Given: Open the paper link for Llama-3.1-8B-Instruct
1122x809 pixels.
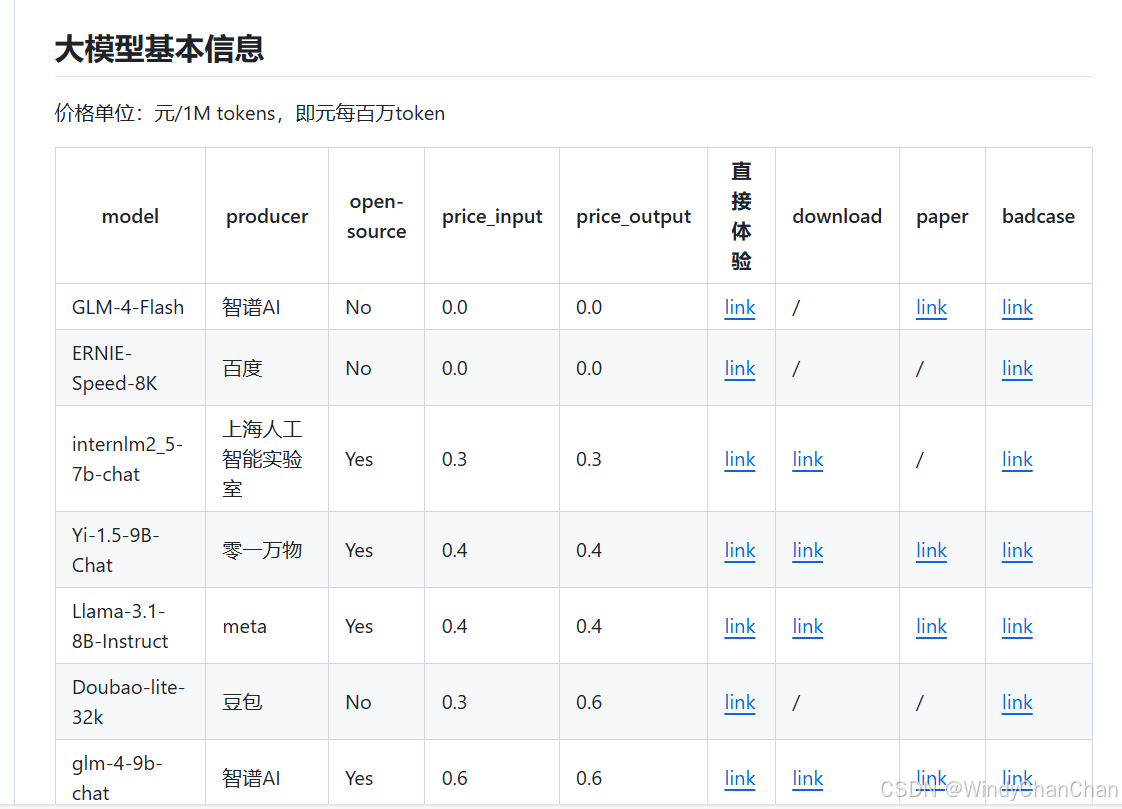Looking at the screenshot, I should coord(931,627).
